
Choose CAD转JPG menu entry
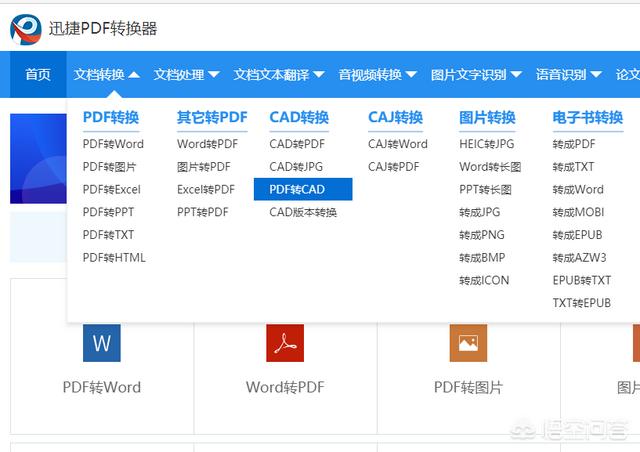296,167
